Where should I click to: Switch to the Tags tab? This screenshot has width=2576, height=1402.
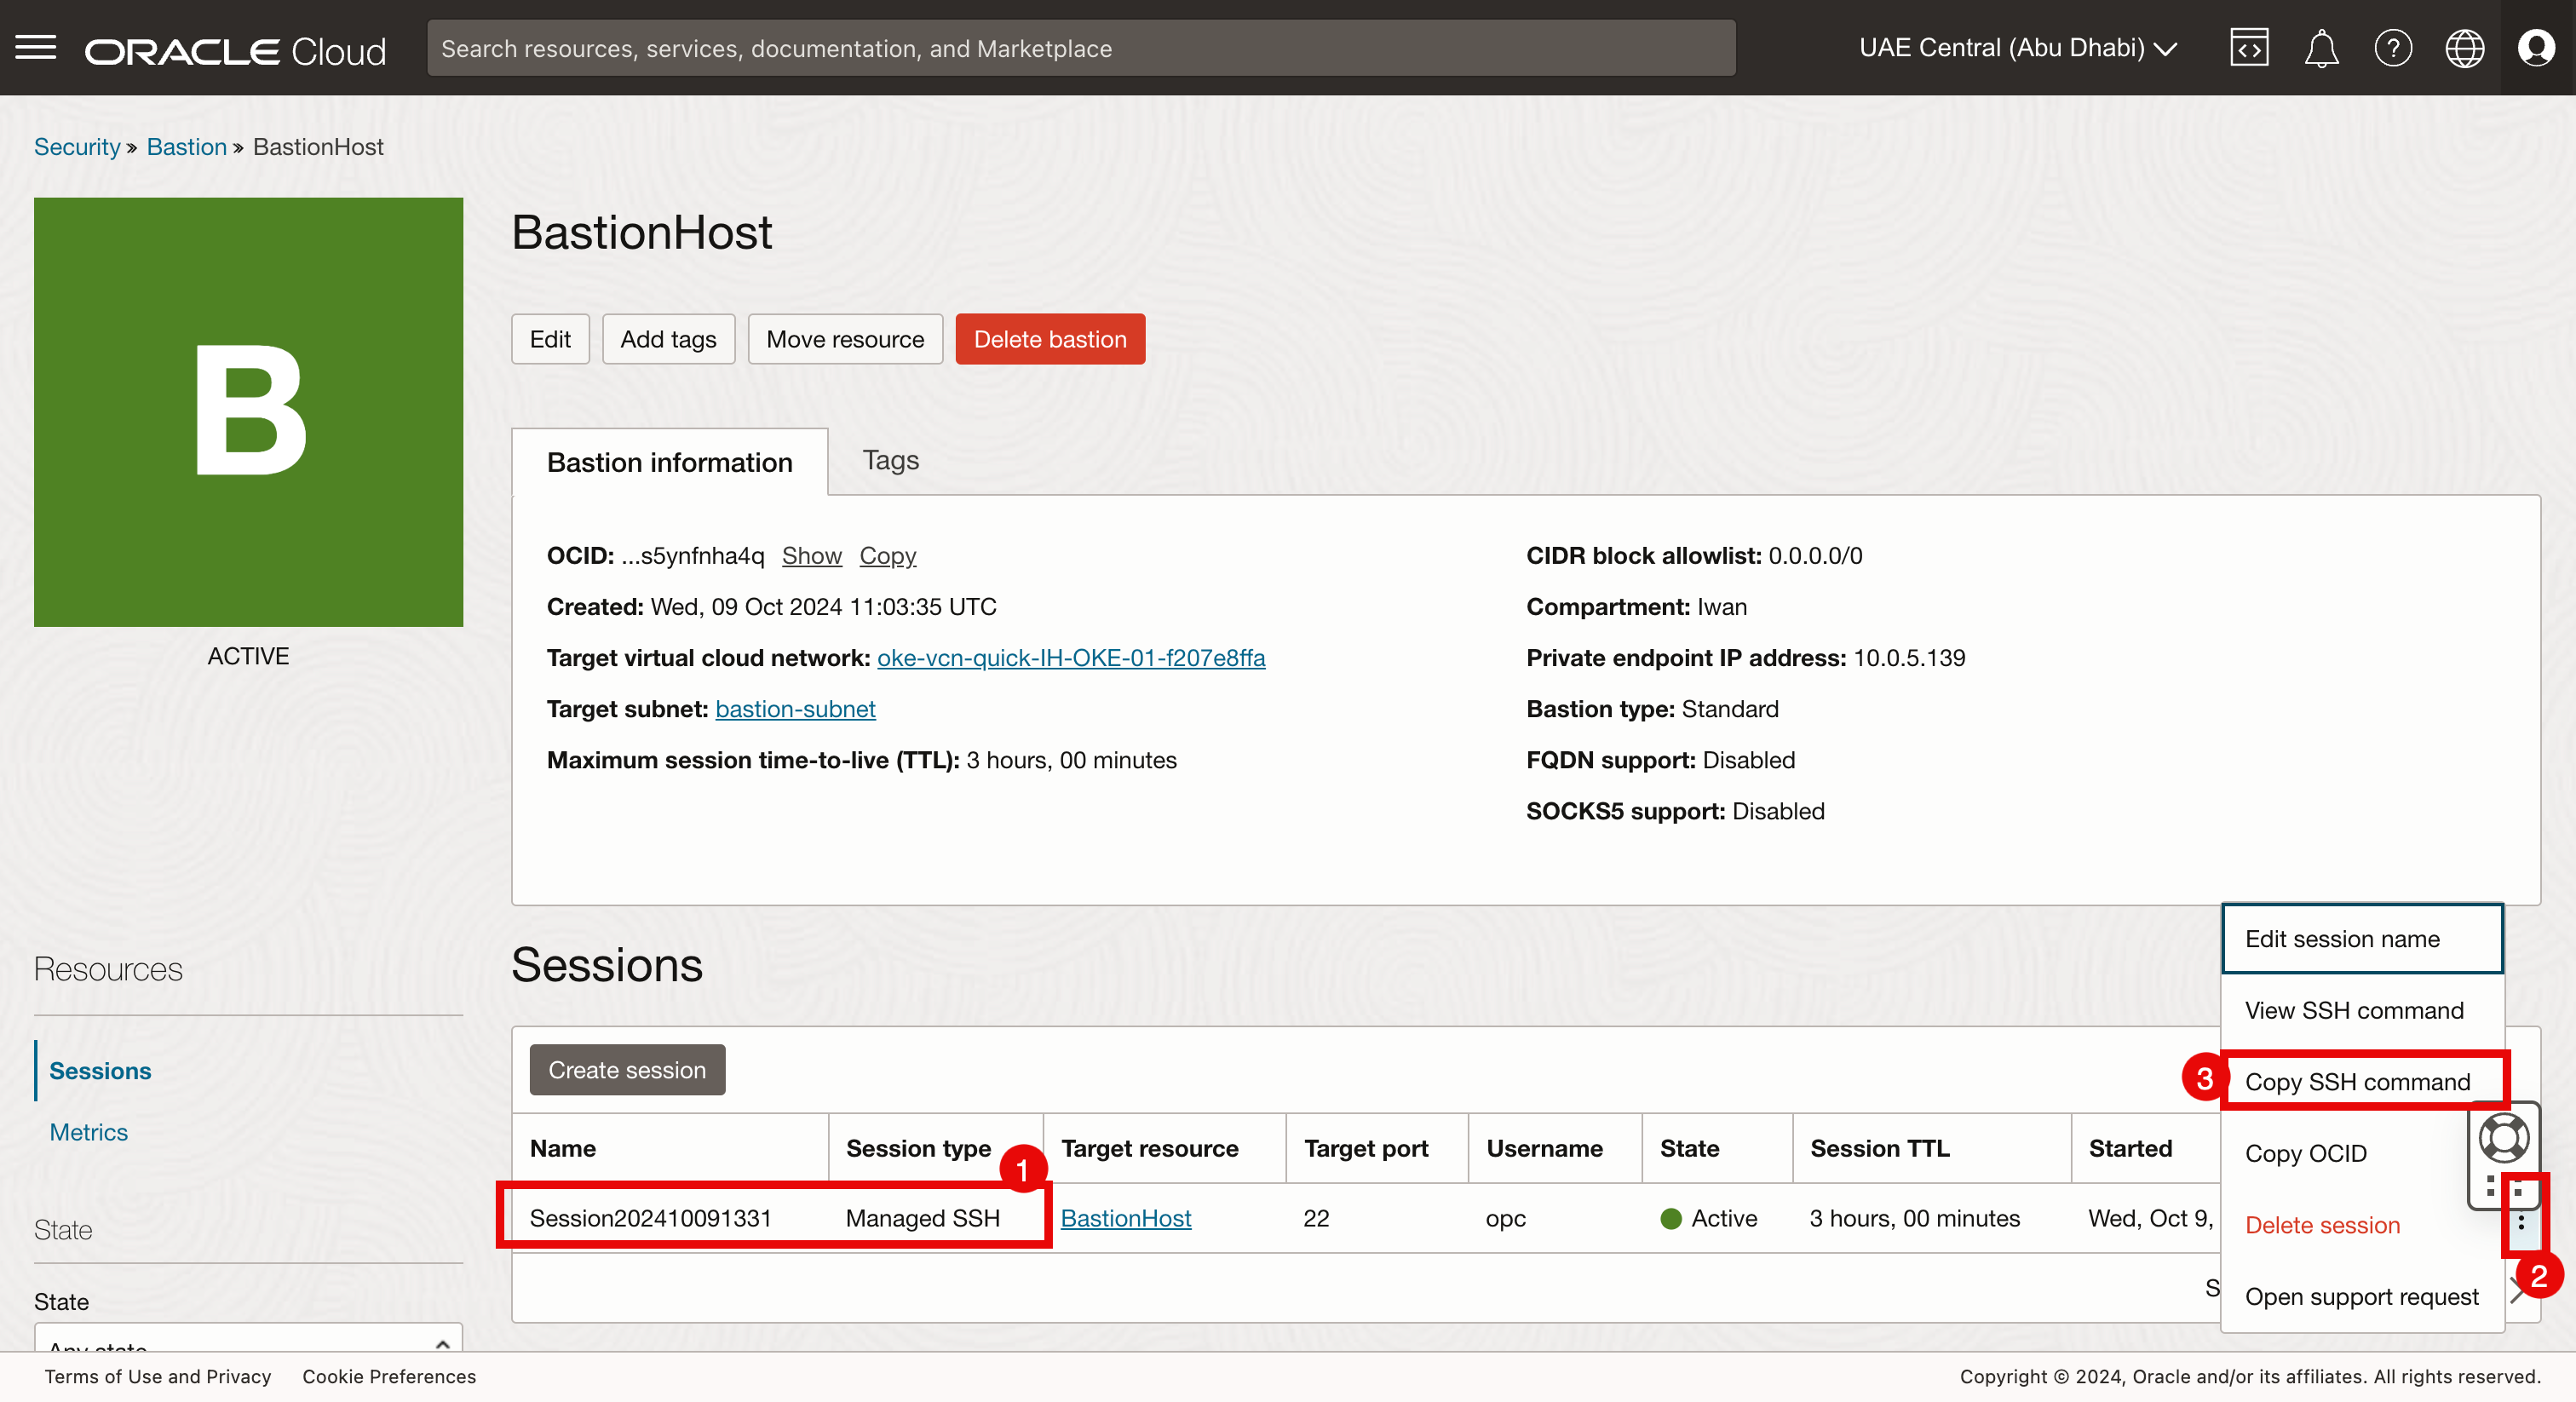(x=890, y=460)
